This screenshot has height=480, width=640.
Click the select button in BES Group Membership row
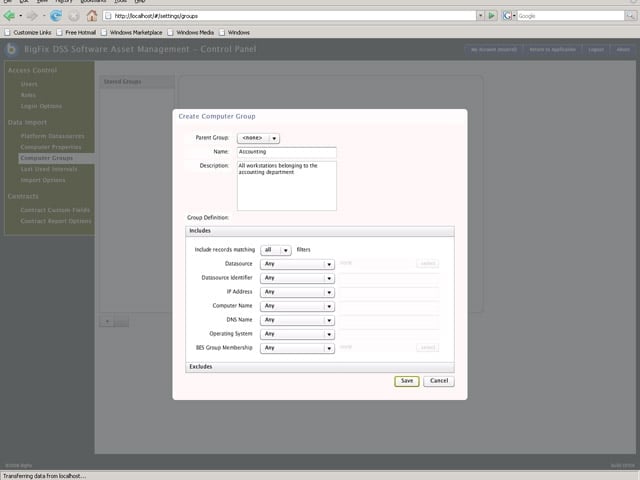(x=427, y=348)
